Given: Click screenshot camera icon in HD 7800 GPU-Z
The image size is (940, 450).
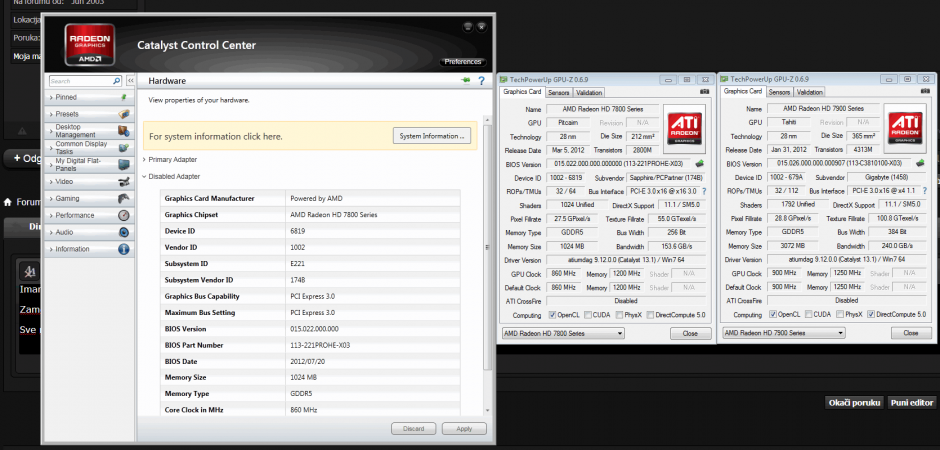Looking at the screenshot, I should click(704, 92).
